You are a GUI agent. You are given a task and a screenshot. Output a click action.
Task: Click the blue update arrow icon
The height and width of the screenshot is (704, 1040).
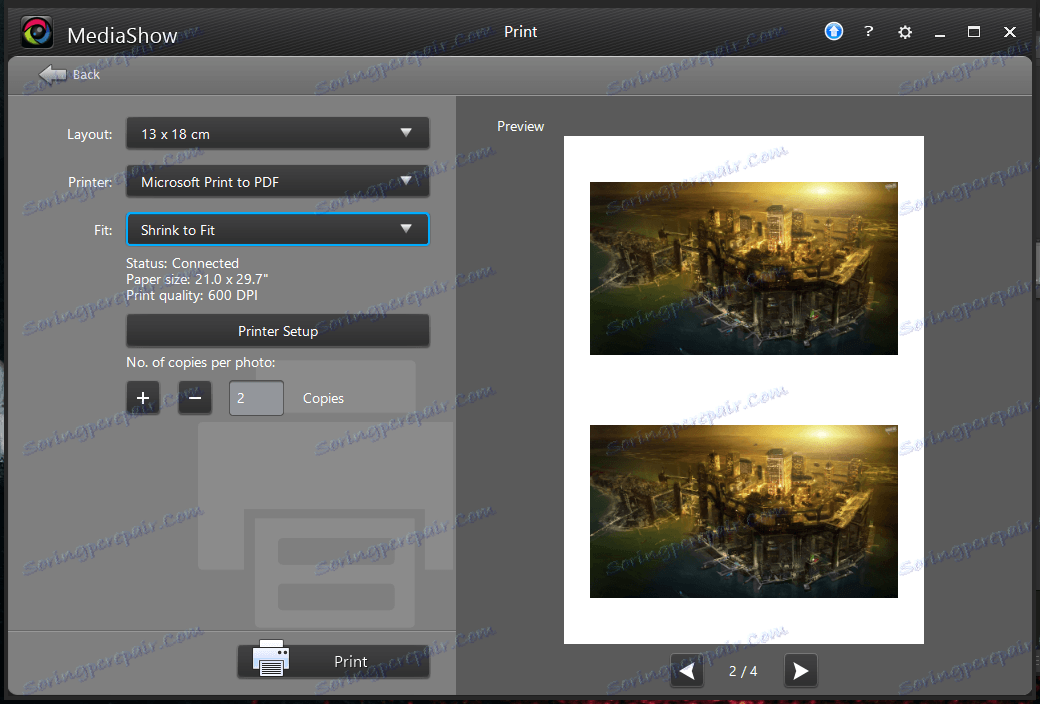834,31
